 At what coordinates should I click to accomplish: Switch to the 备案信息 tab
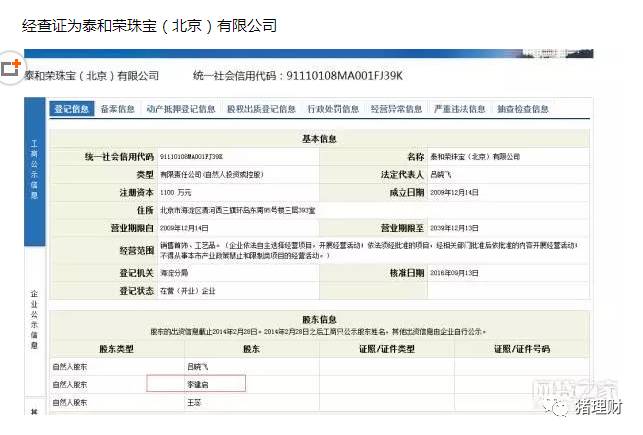pos(118,109)
